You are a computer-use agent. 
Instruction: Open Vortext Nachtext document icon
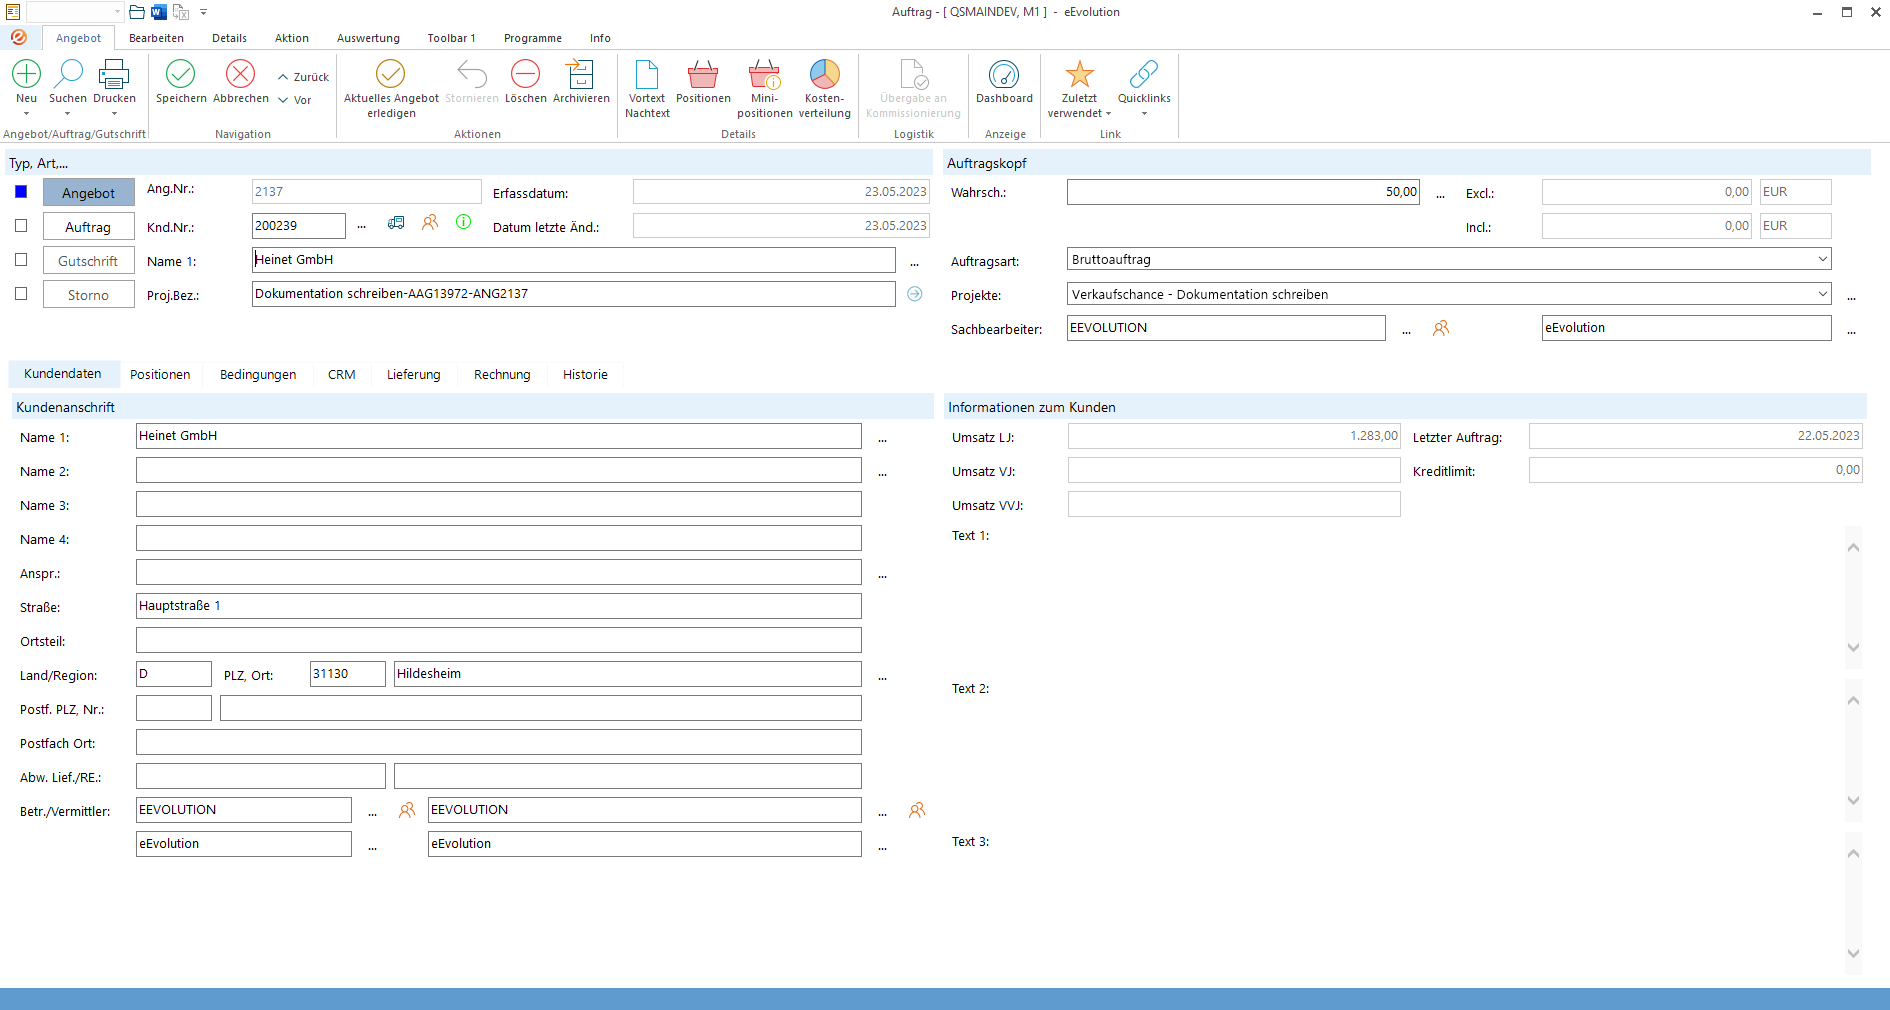click(x=647, y=74)
